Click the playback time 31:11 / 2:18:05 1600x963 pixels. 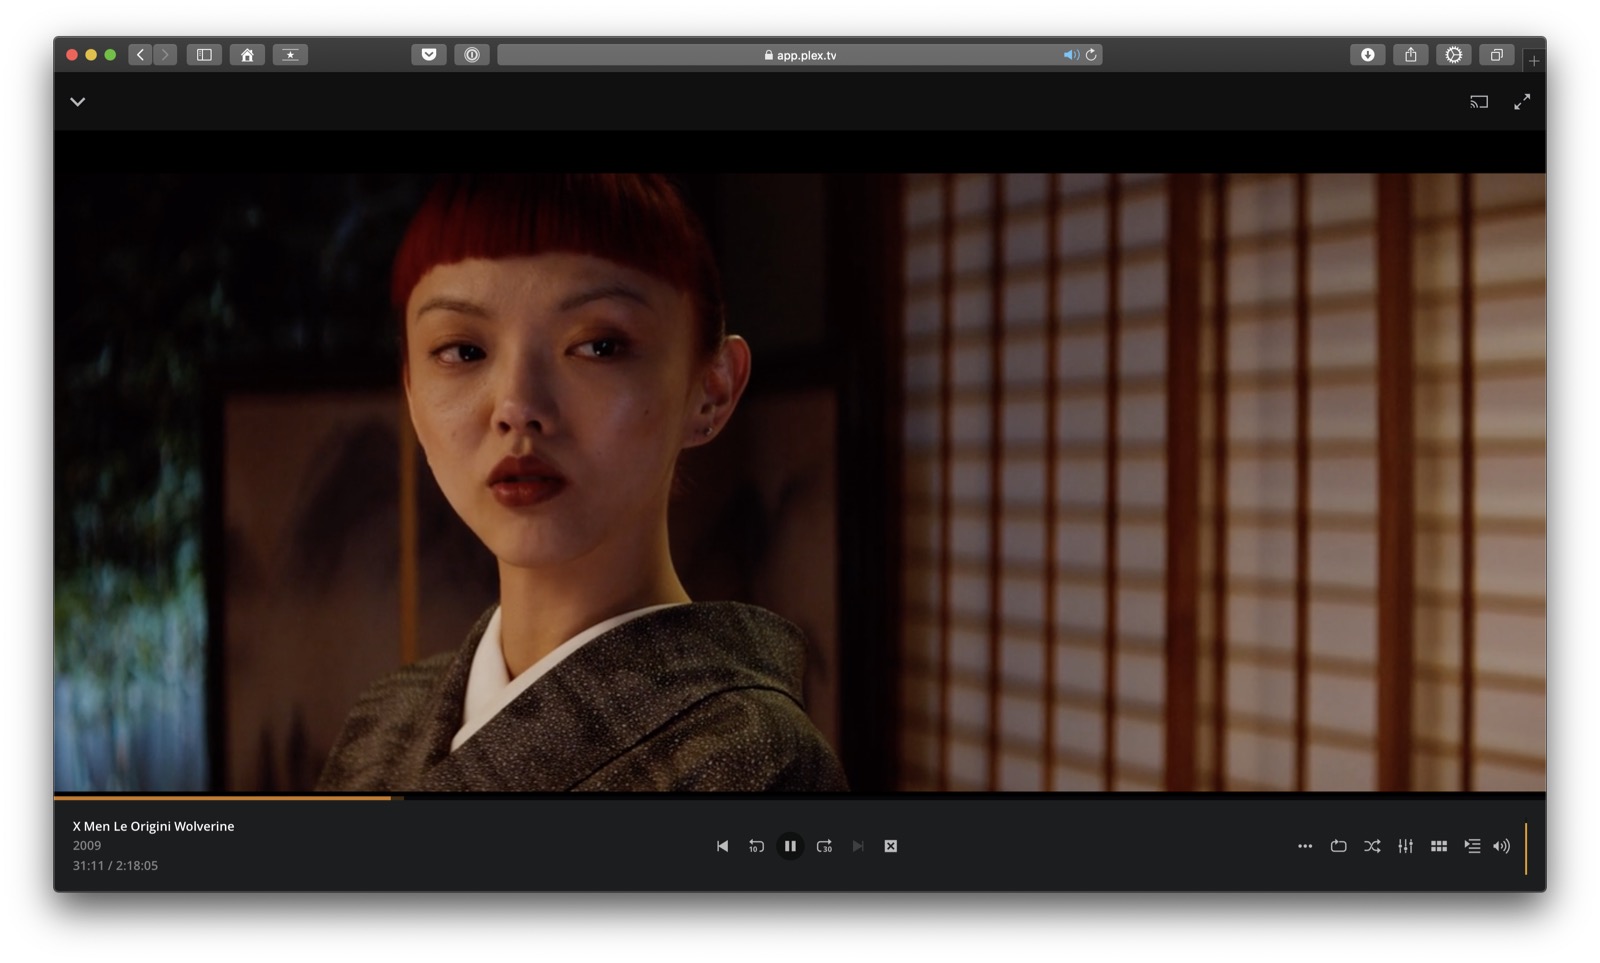[x=115, y=866]
